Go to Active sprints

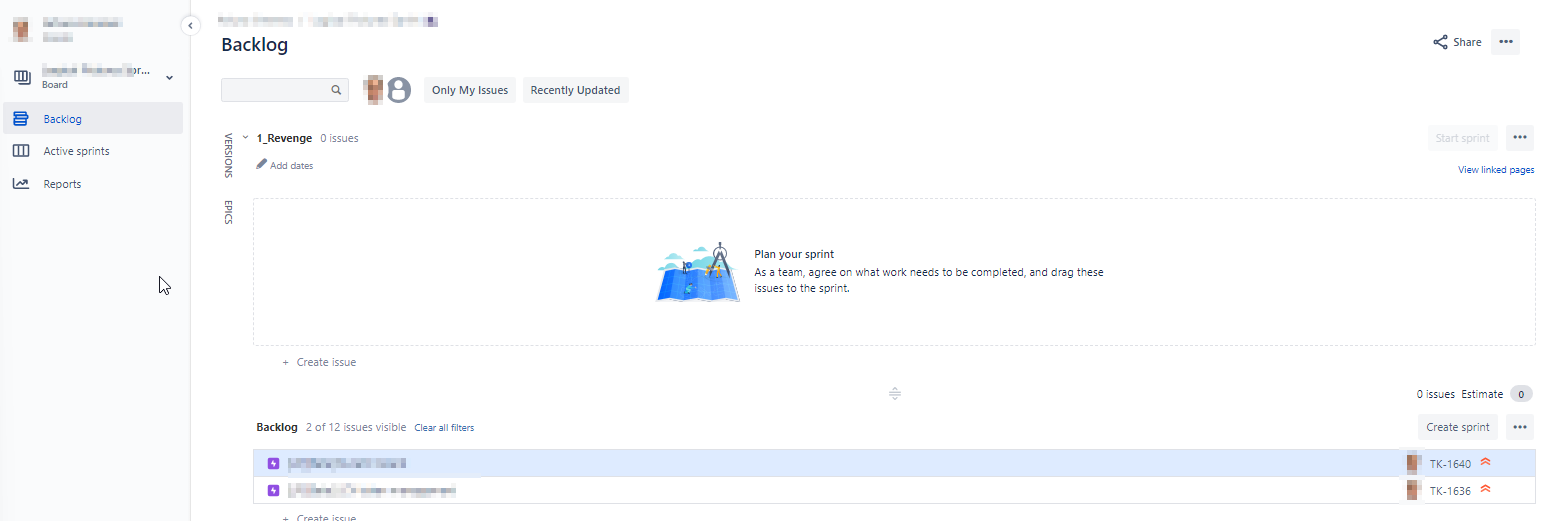92,151
